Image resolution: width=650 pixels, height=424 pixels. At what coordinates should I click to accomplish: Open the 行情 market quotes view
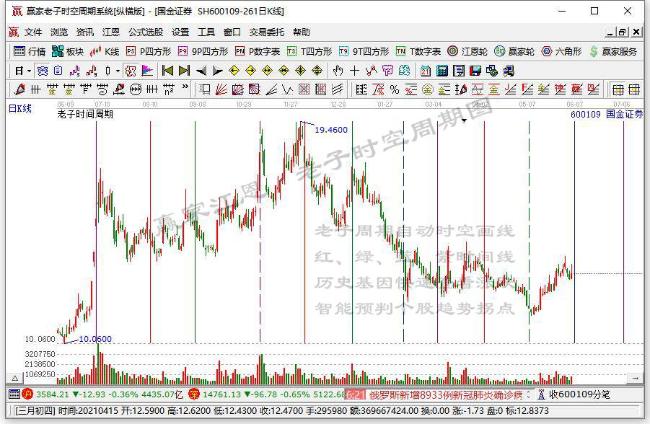[x=29, y=51]
